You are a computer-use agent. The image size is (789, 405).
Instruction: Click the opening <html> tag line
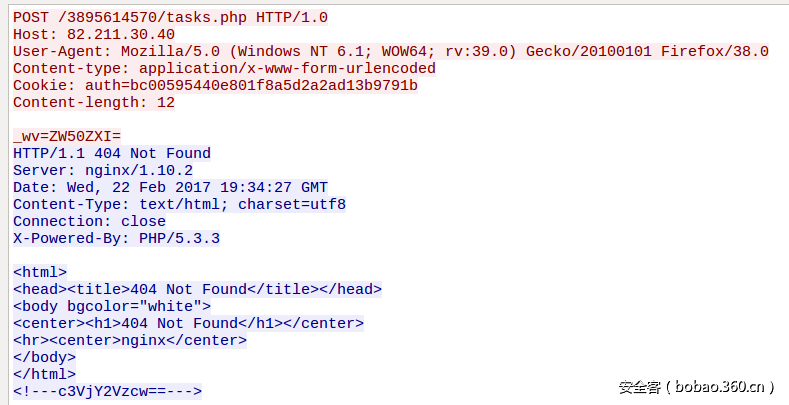coord(40,272)
